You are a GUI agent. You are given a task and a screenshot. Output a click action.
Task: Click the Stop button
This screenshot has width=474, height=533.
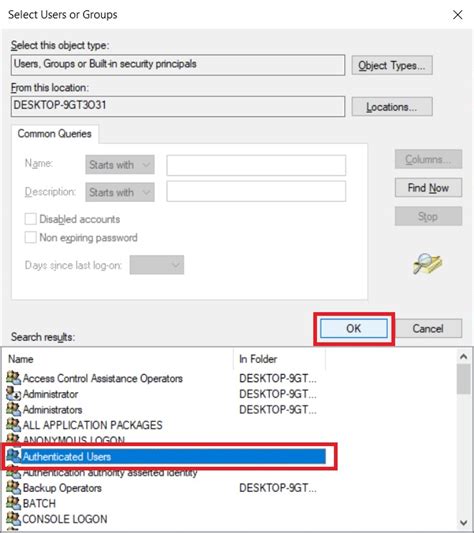(x=428, y=216)
